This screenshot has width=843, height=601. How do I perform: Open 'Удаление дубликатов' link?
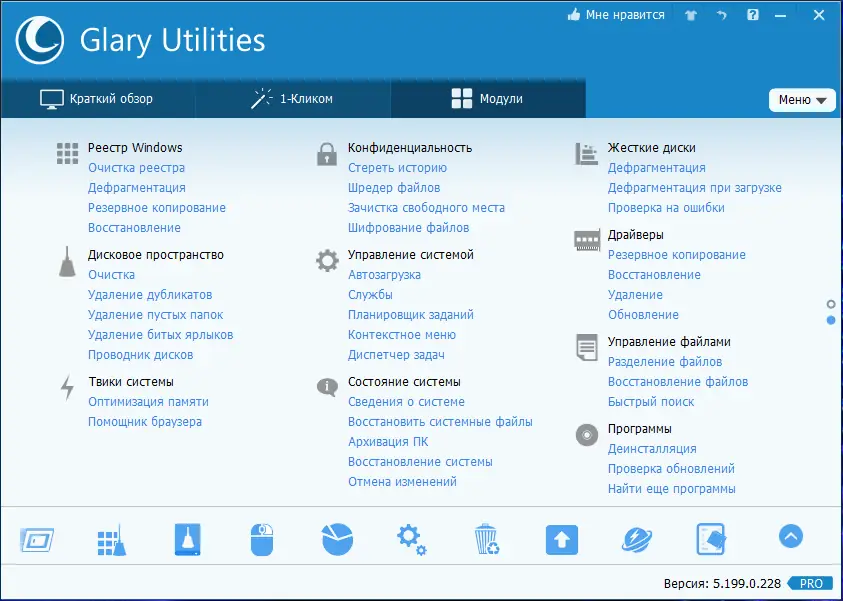pyautogui.click(x=150, y=295)
